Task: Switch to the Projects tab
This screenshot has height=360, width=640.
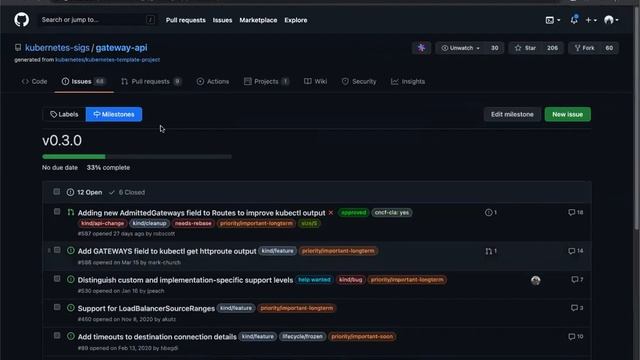Action: (266, 82)
